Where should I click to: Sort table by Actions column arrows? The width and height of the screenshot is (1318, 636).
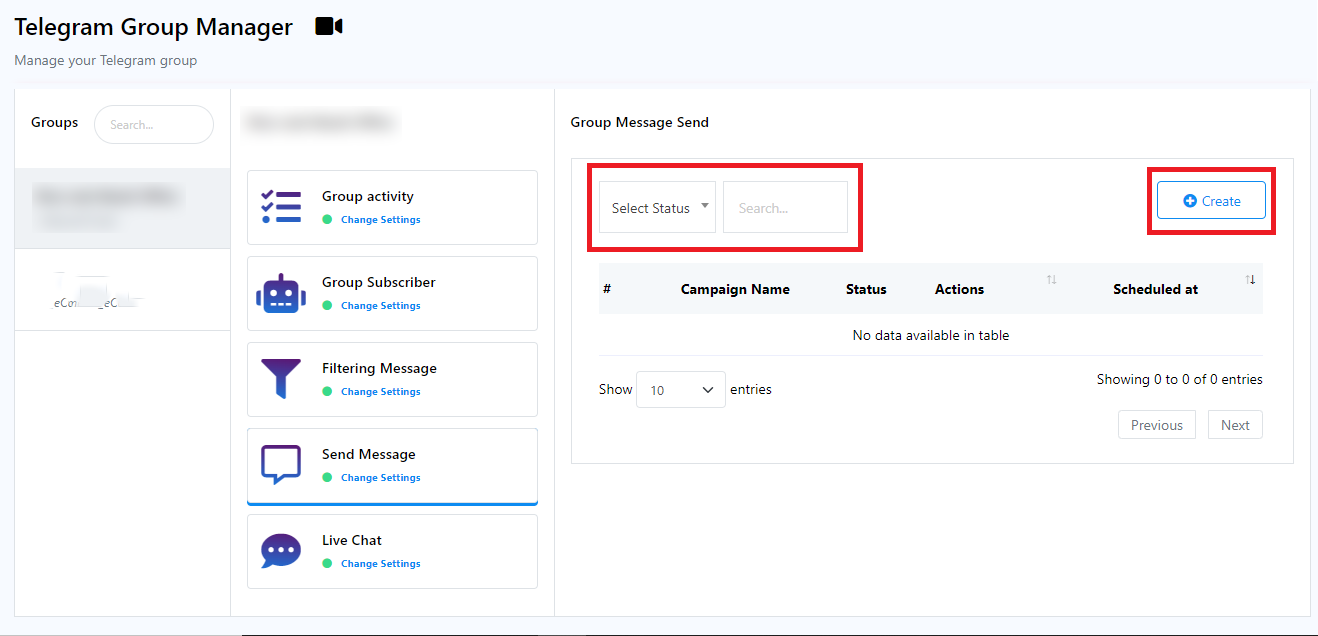tap(1051, 280)
